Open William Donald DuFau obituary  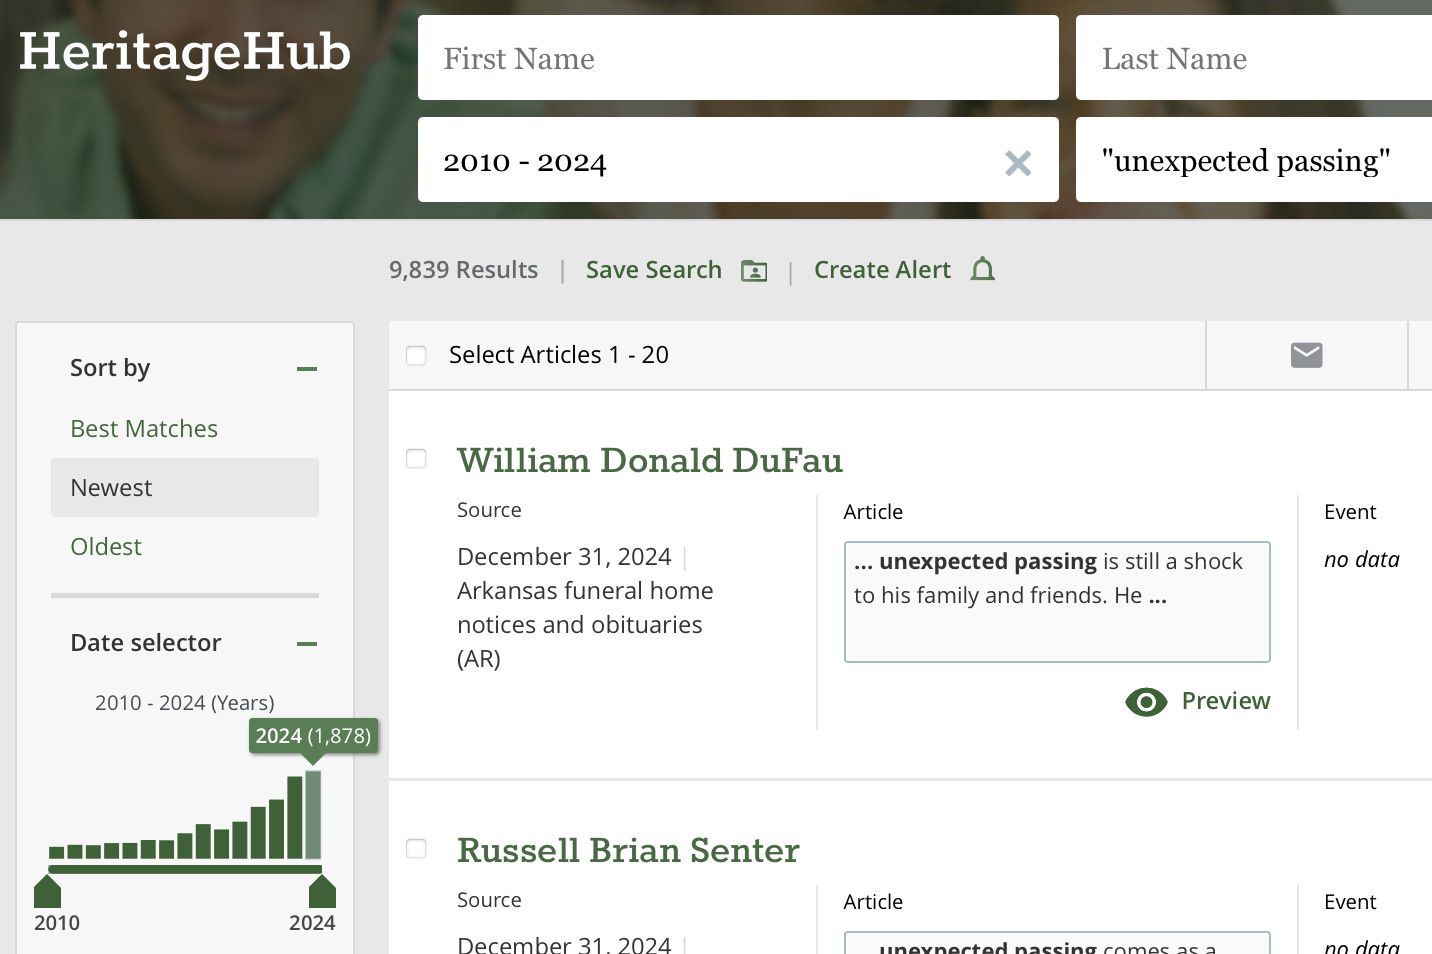coord(650,460)
